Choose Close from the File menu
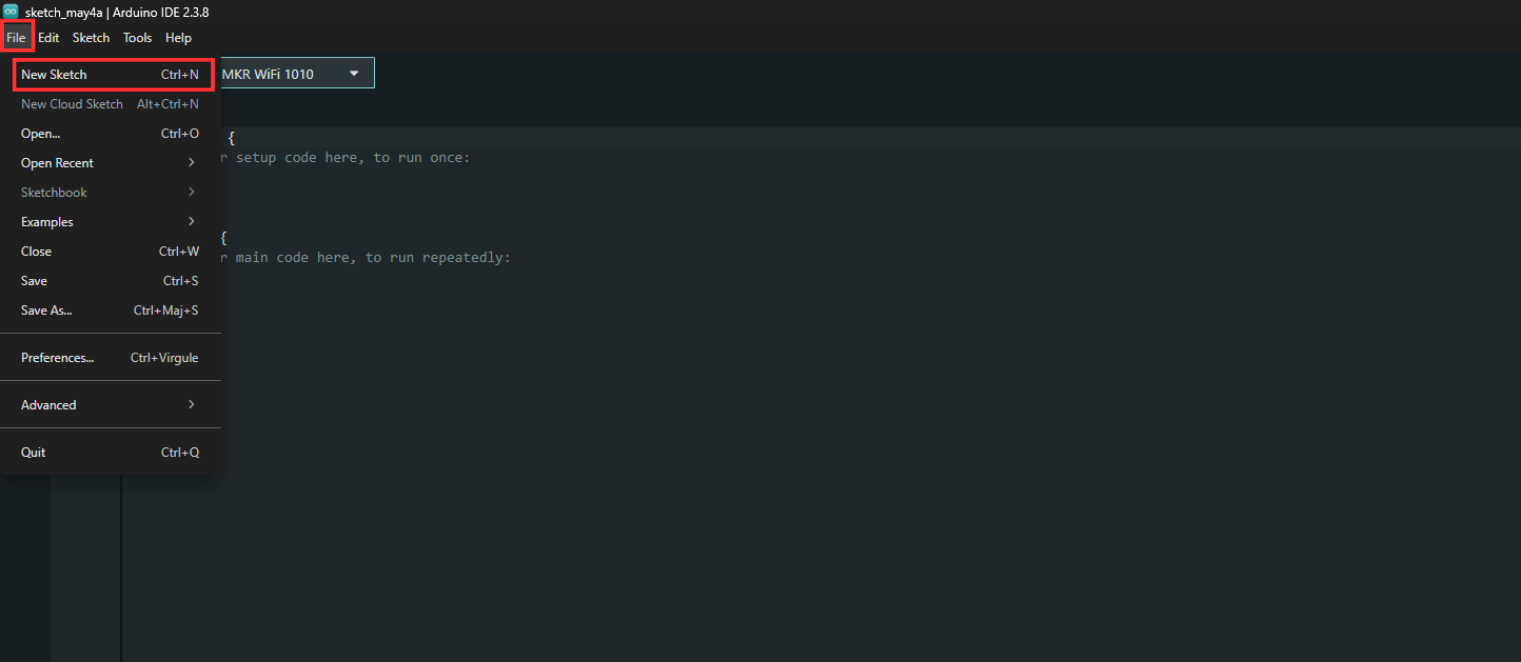The width and height of the screenshot is (1521, 662). pos(111,251)
